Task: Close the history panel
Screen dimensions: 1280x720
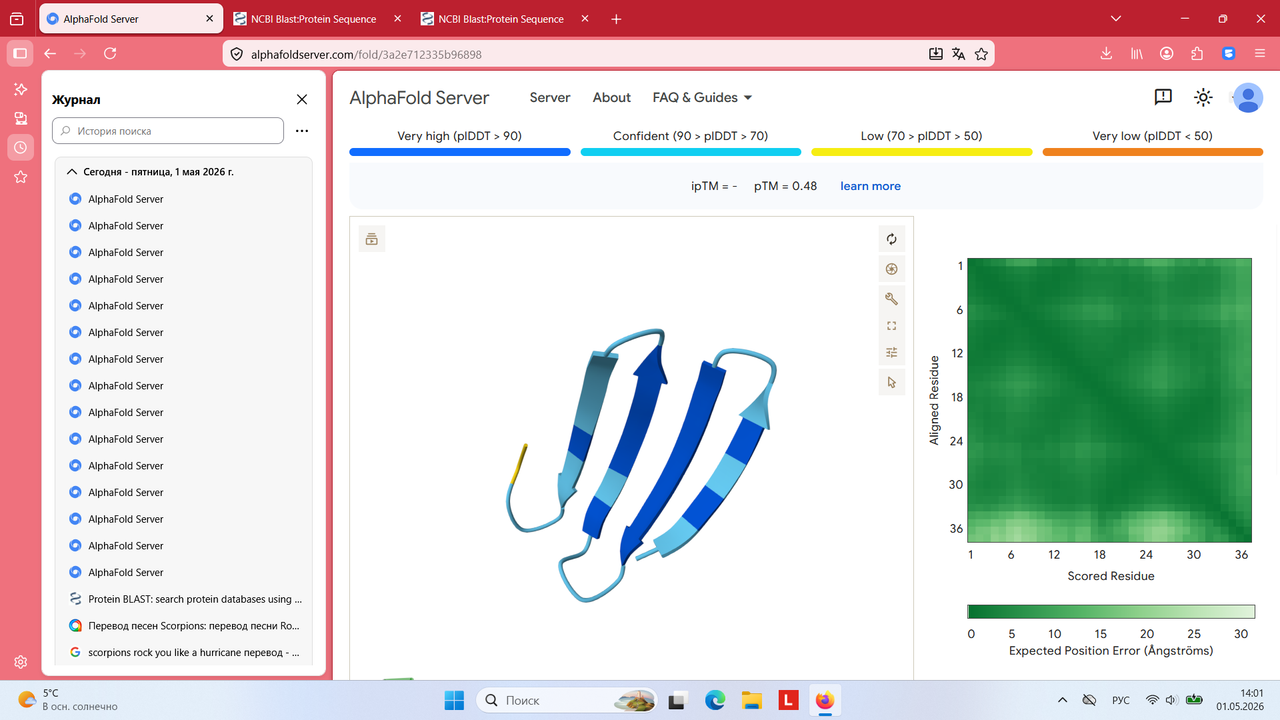Action: [x=302, y=100]
